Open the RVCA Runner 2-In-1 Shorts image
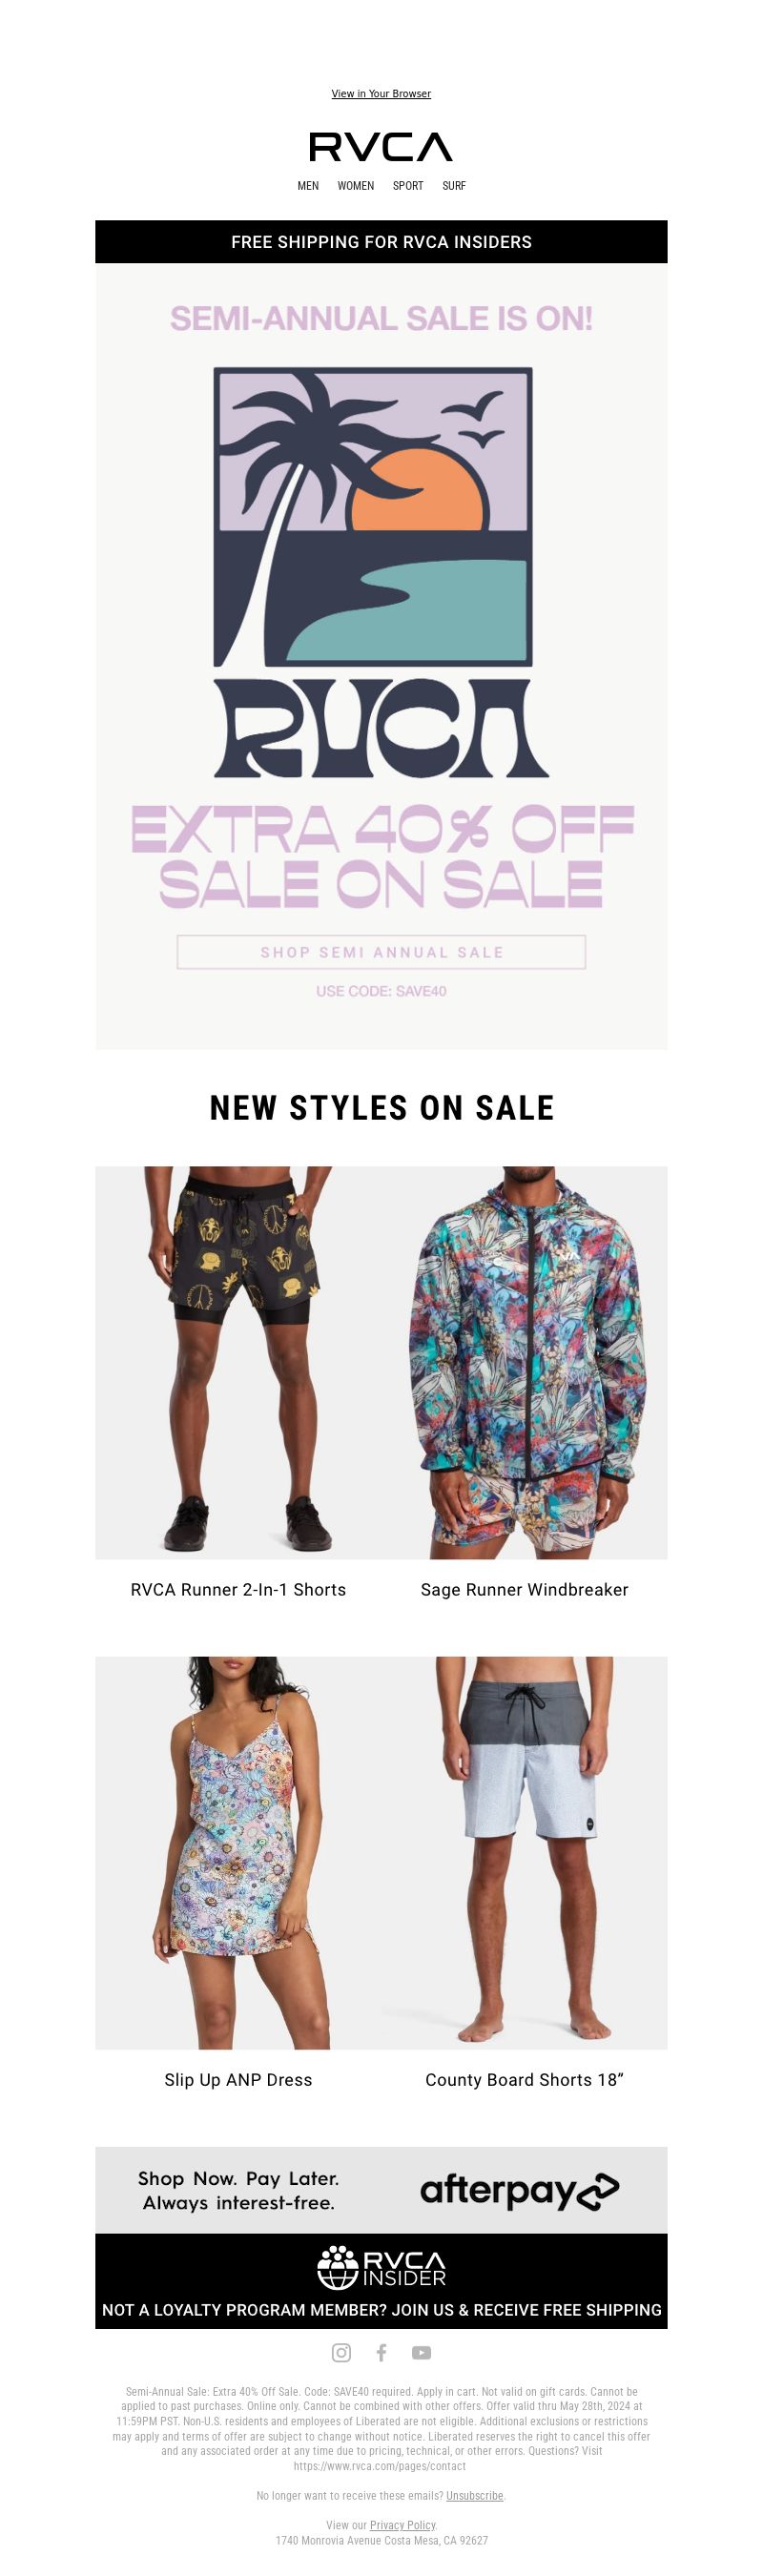 click(x=238, y=1362)
